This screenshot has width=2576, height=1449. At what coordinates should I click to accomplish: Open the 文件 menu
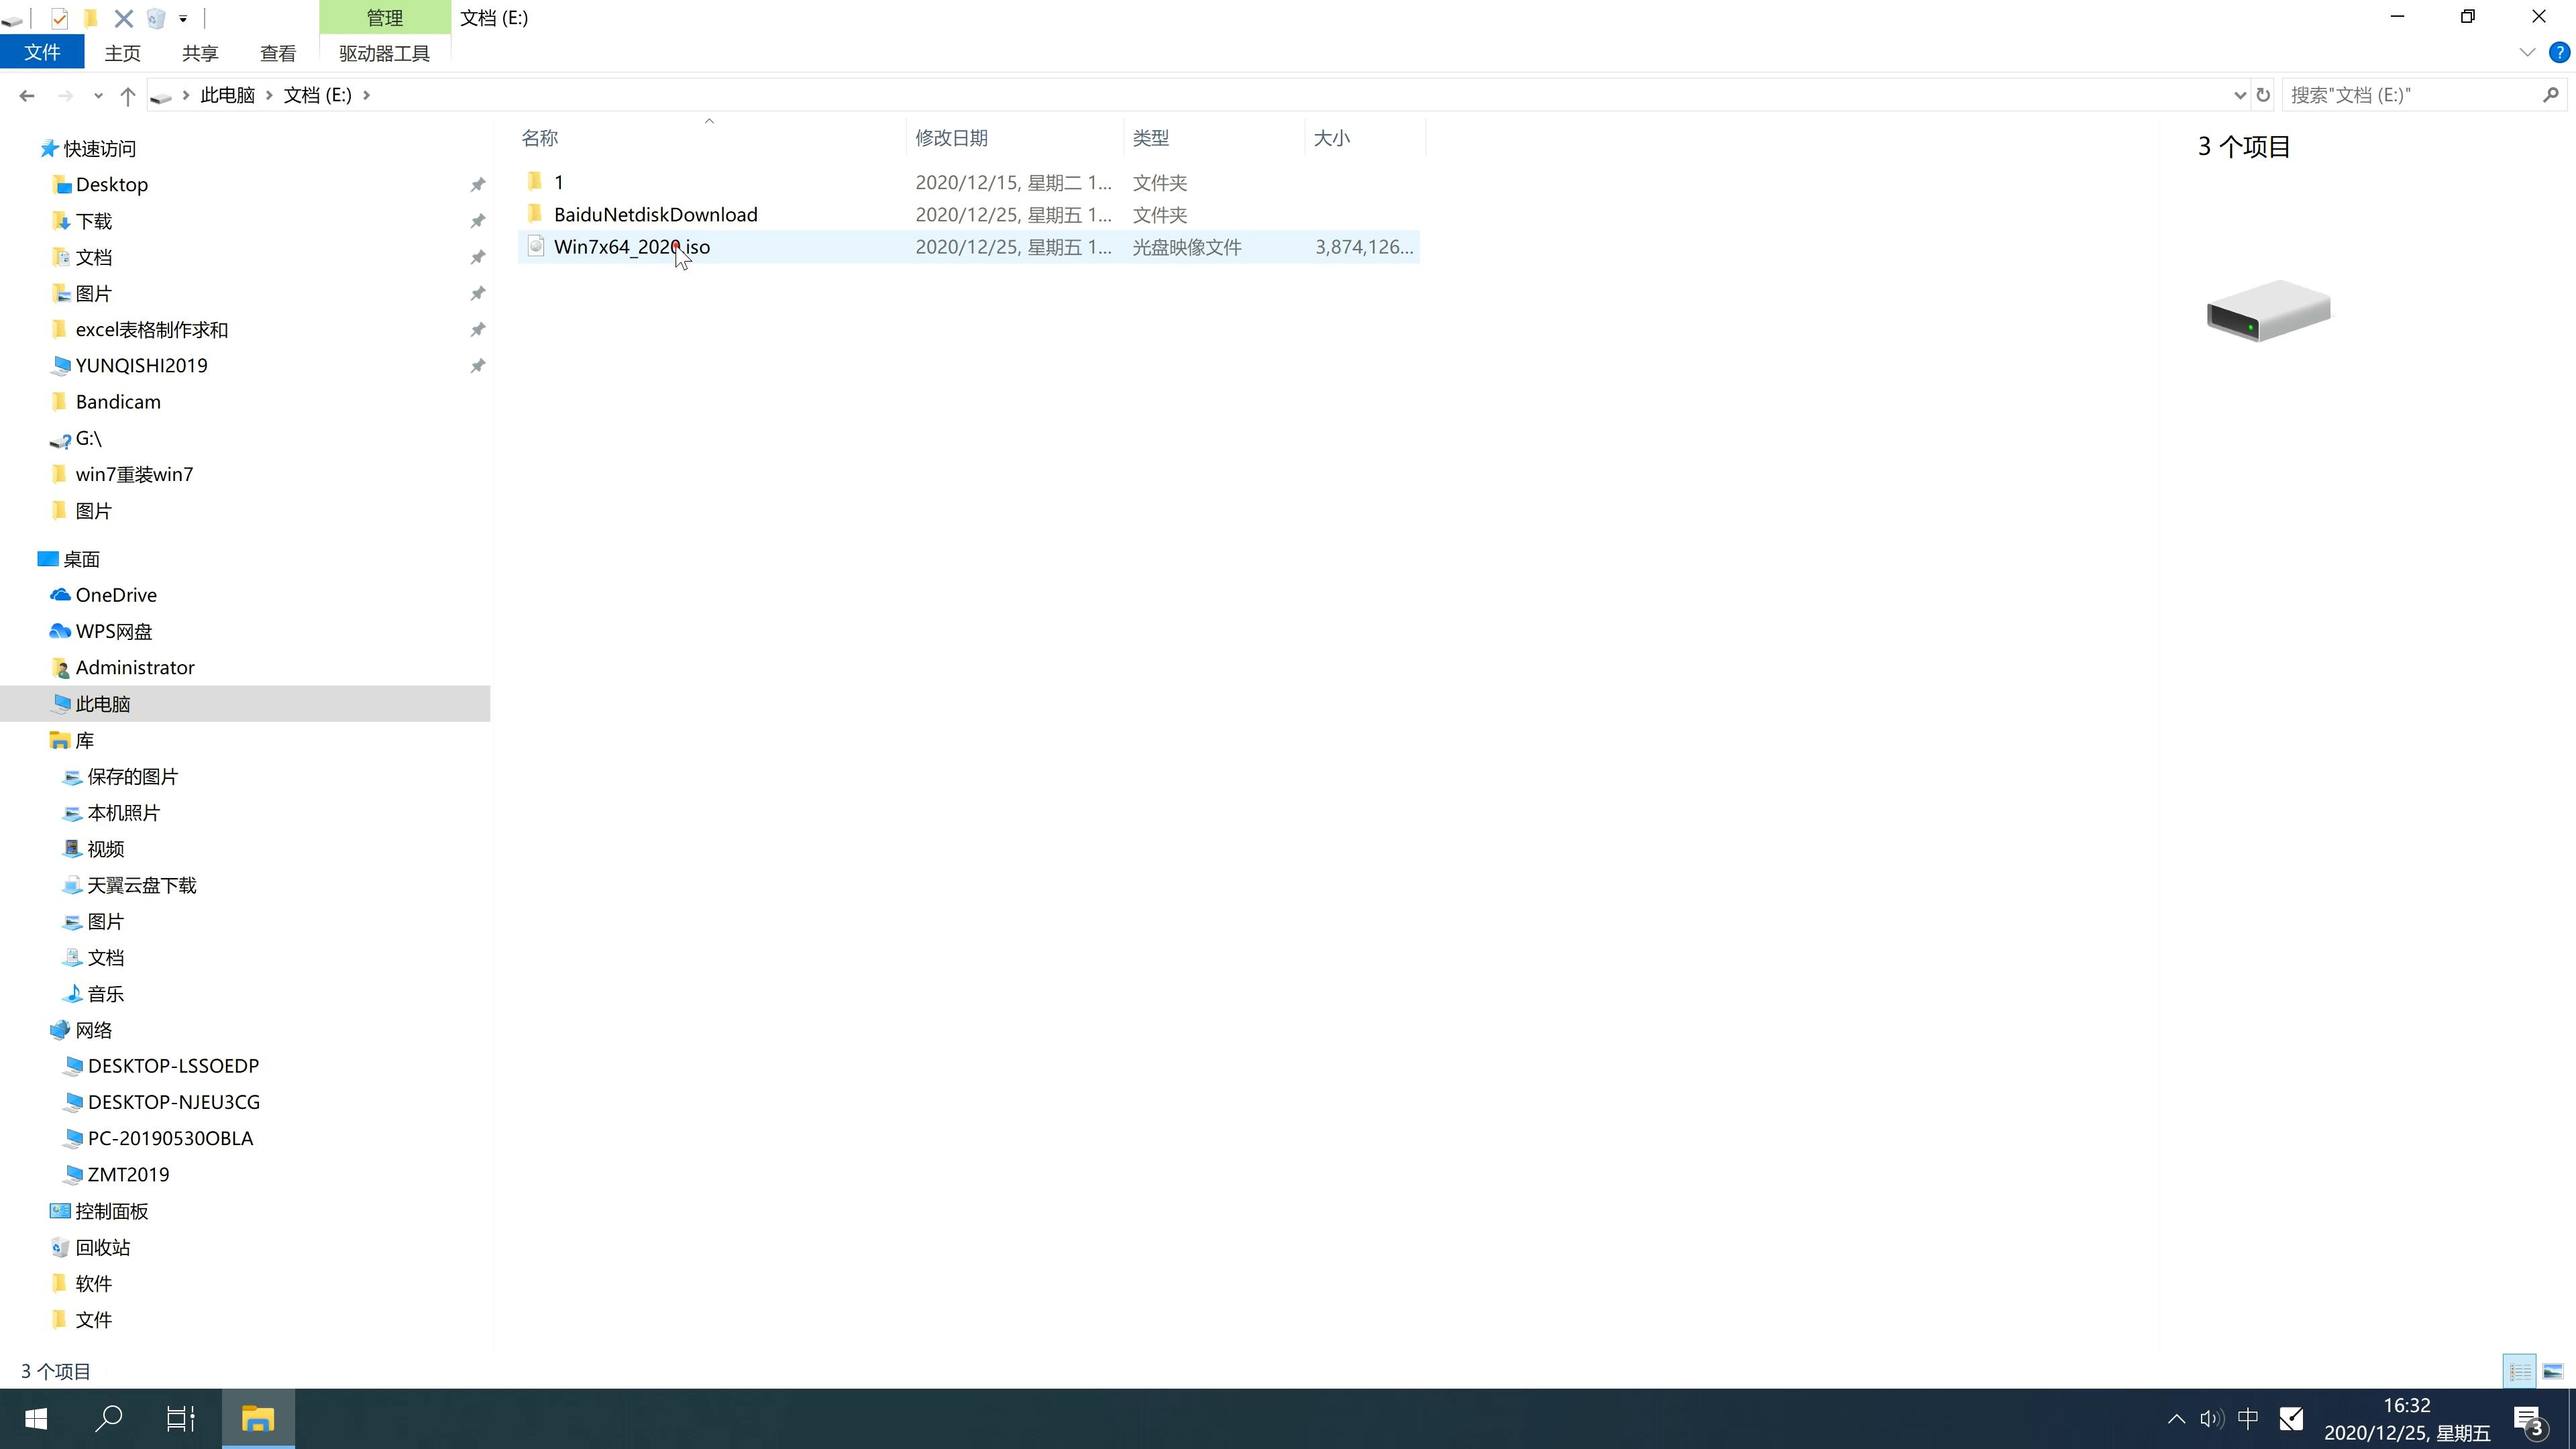click(x=42, y=51)
